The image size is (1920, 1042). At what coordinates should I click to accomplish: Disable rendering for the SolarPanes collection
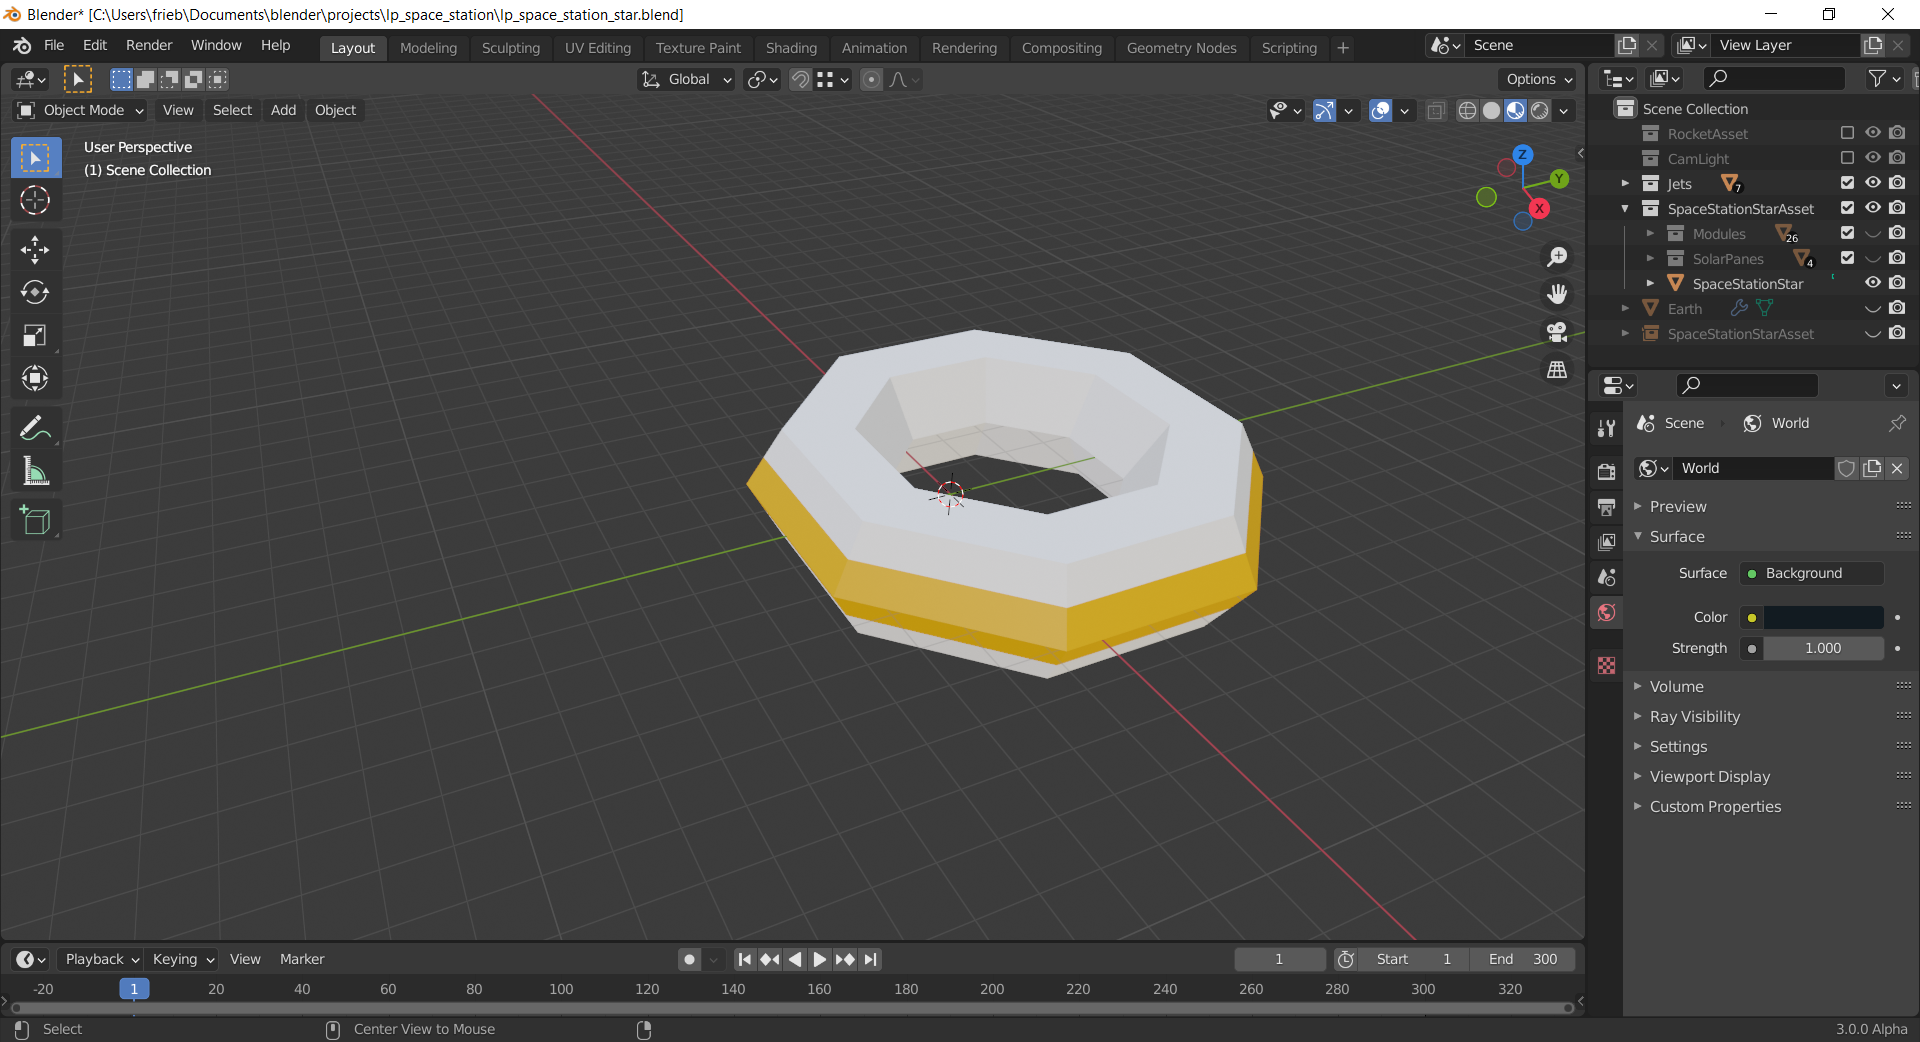pos(1897,258)
